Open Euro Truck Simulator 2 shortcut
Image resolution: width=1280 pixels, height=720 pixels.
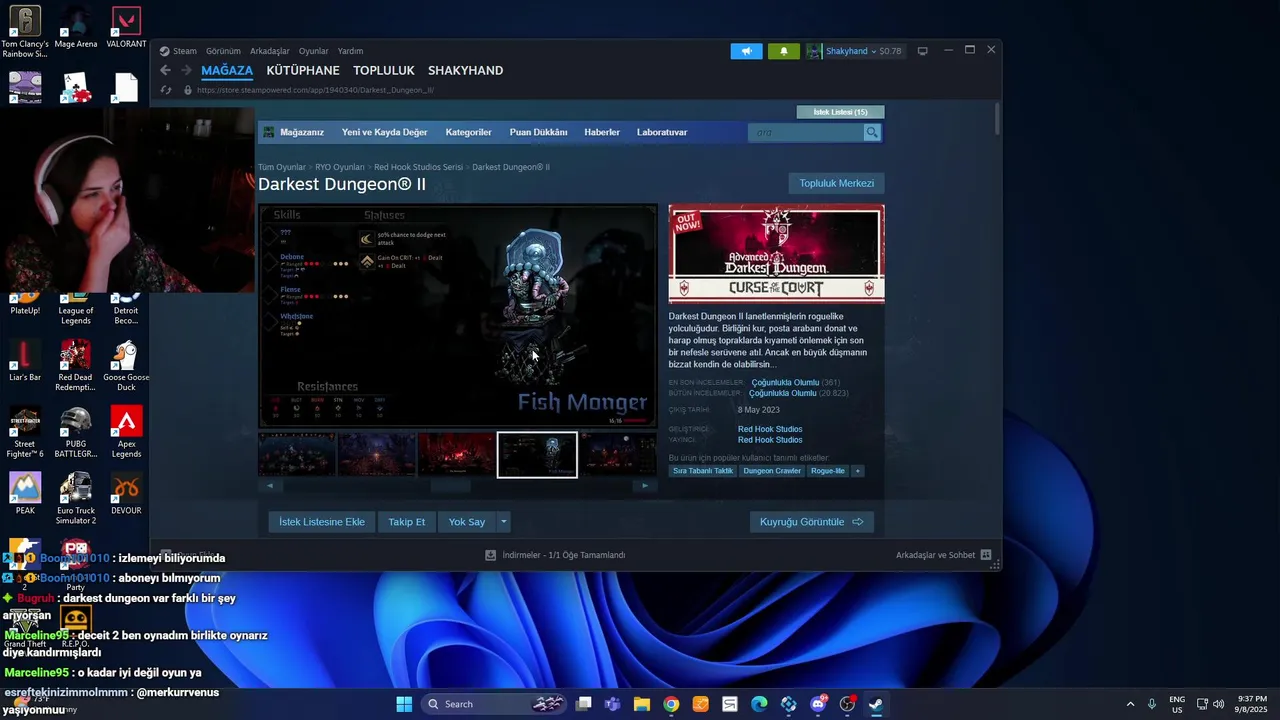point(76,499)
